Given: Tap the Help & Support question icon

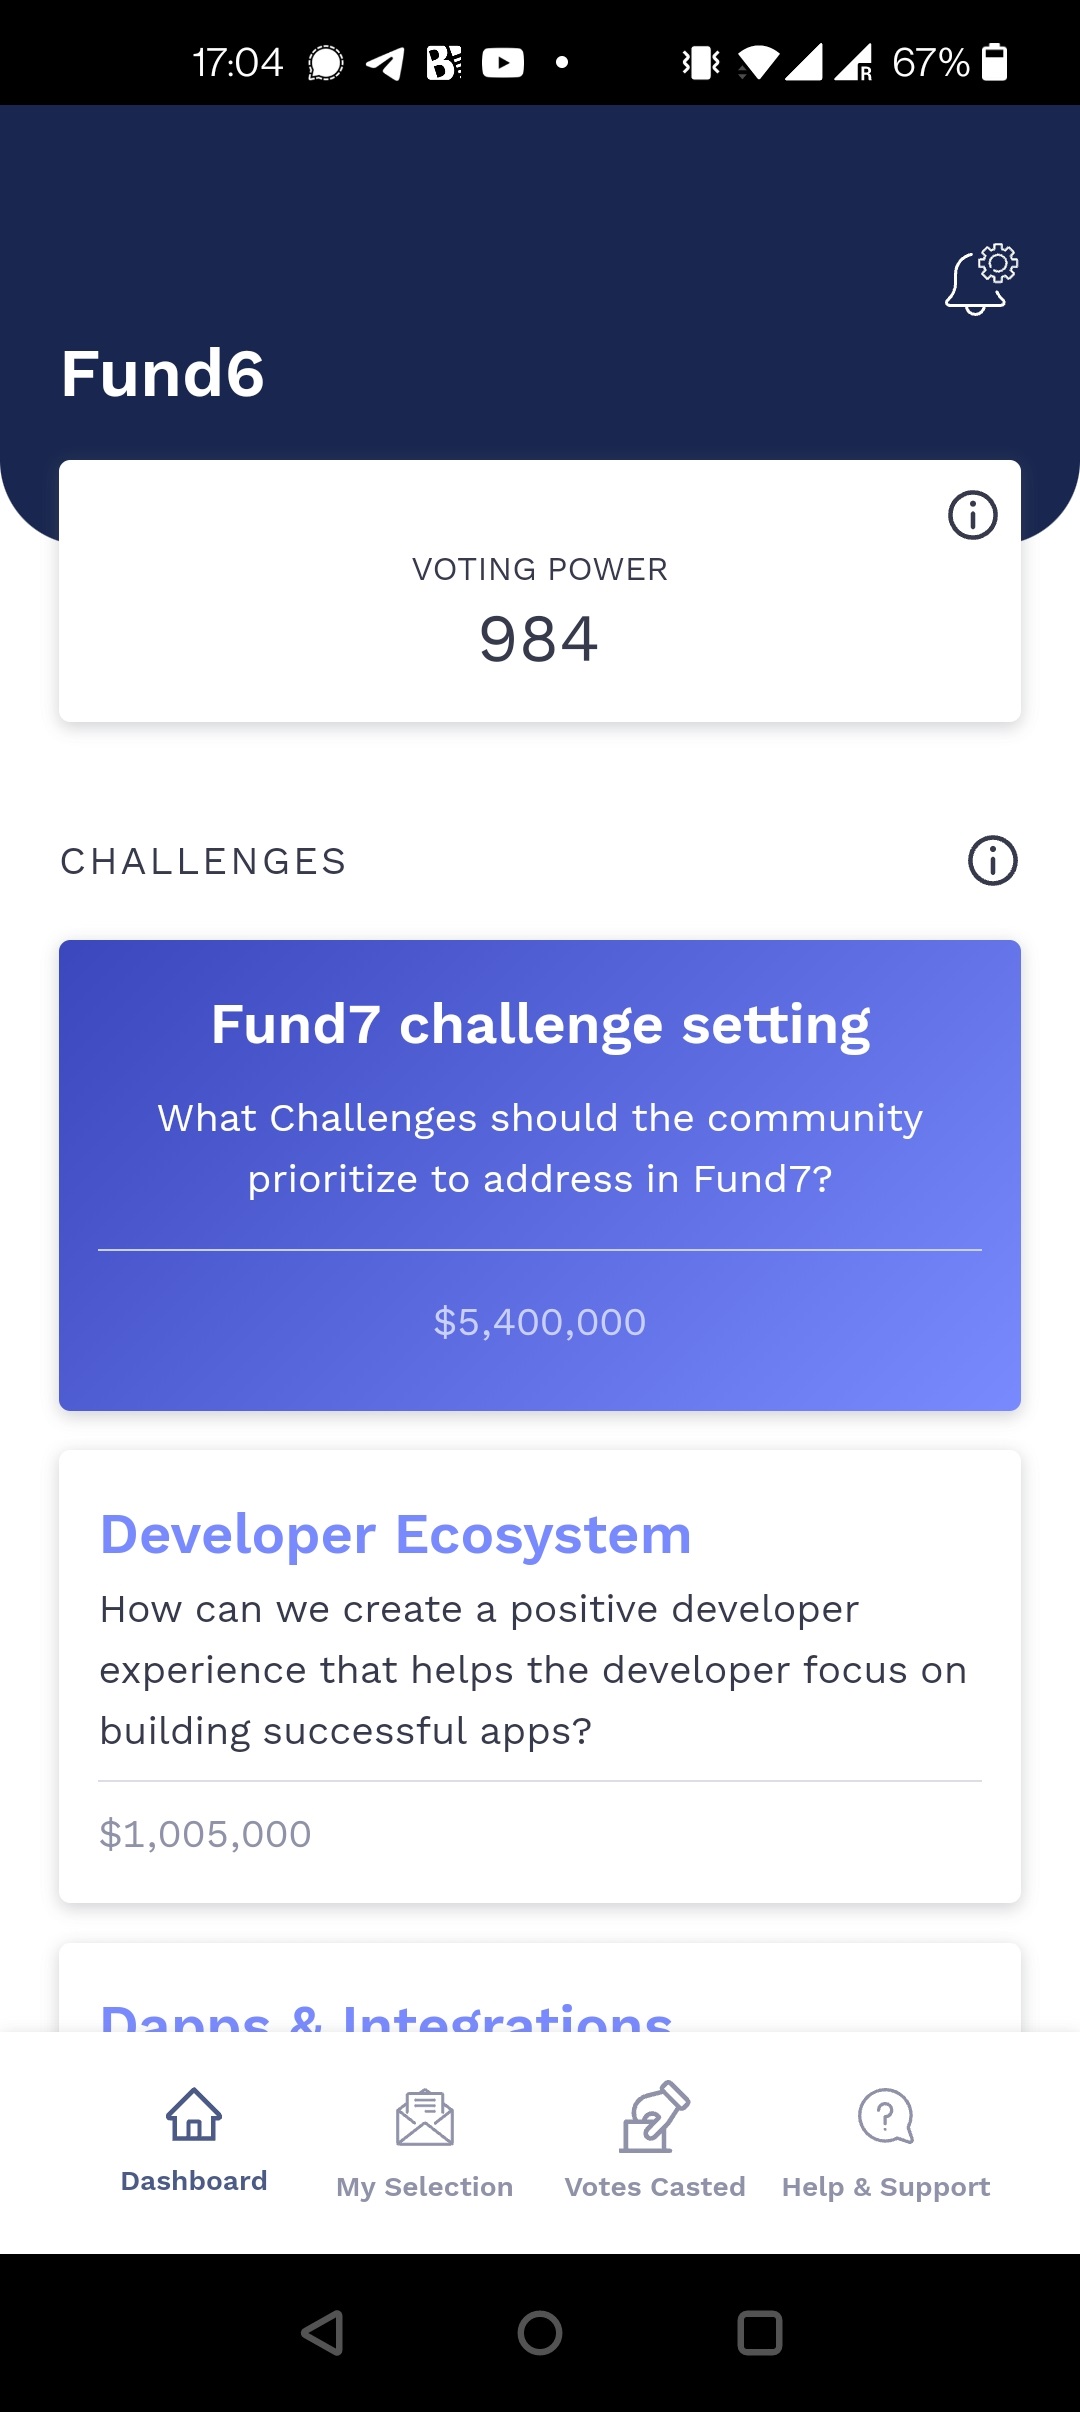Looking at the screenshot, I should (x=886, y=2116).
